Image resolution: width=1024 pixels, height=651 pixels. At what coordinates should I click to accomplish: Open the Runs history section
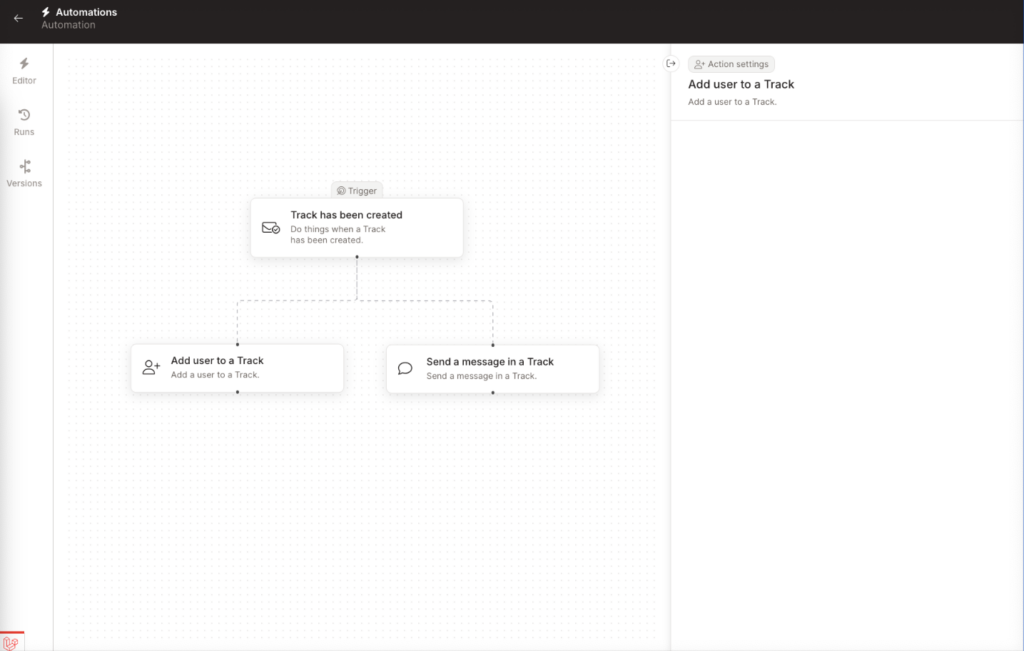point(24,122)
